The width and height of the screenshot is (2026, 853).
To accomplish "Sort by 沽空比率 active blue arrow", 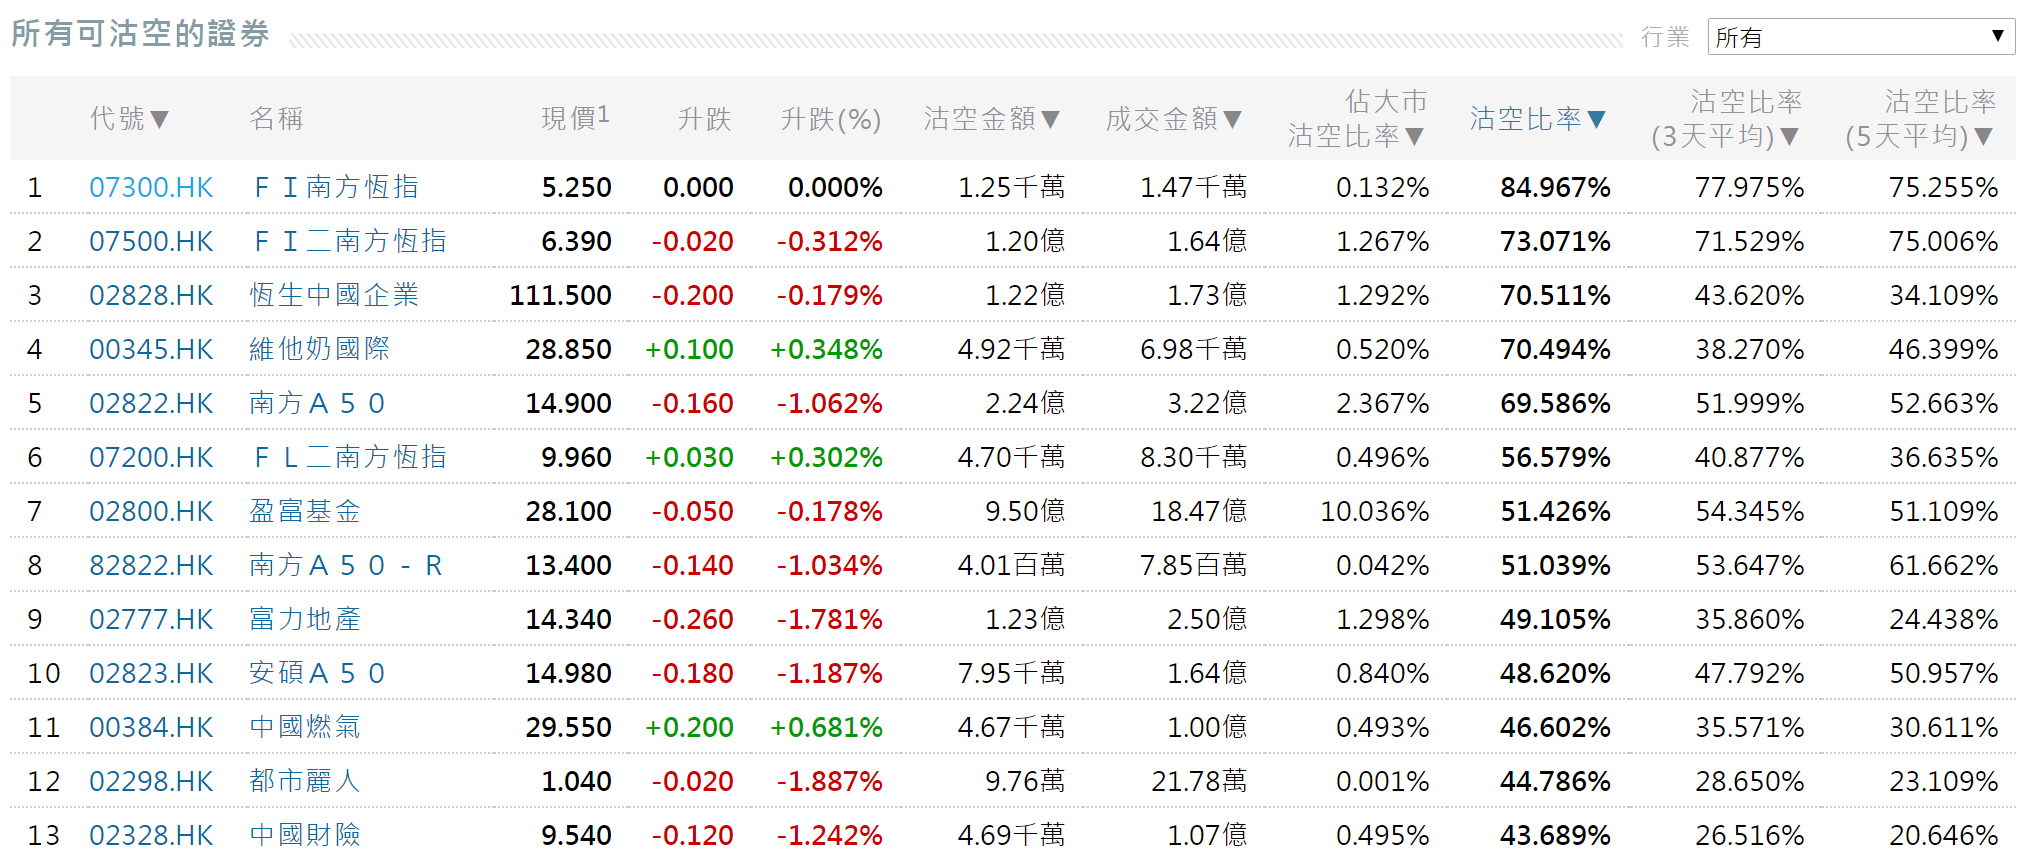I will coord(1596,120).
